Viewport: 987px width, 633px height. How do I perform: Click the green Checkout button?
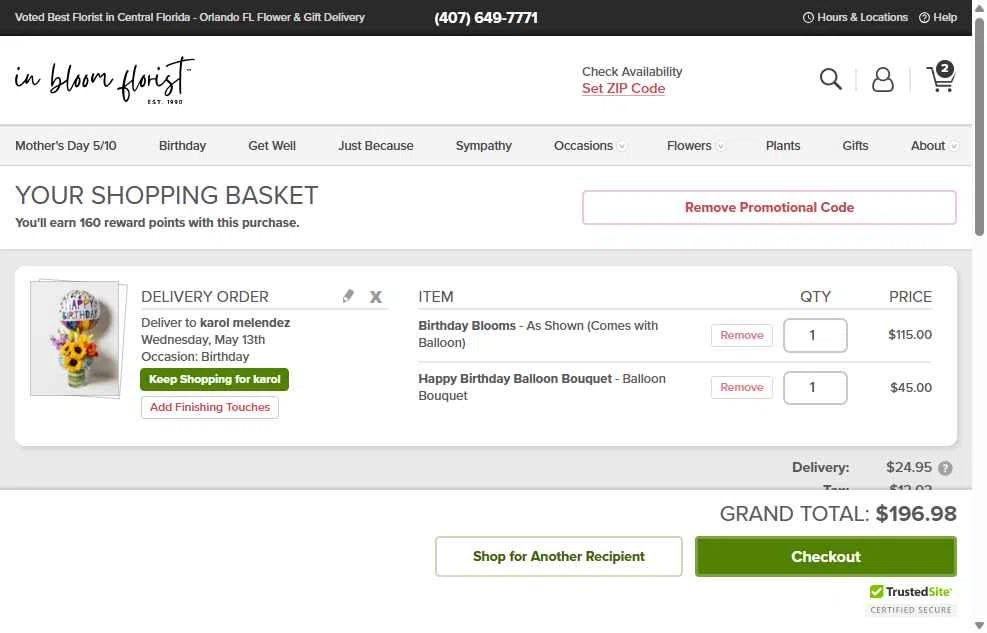(826, 557)
